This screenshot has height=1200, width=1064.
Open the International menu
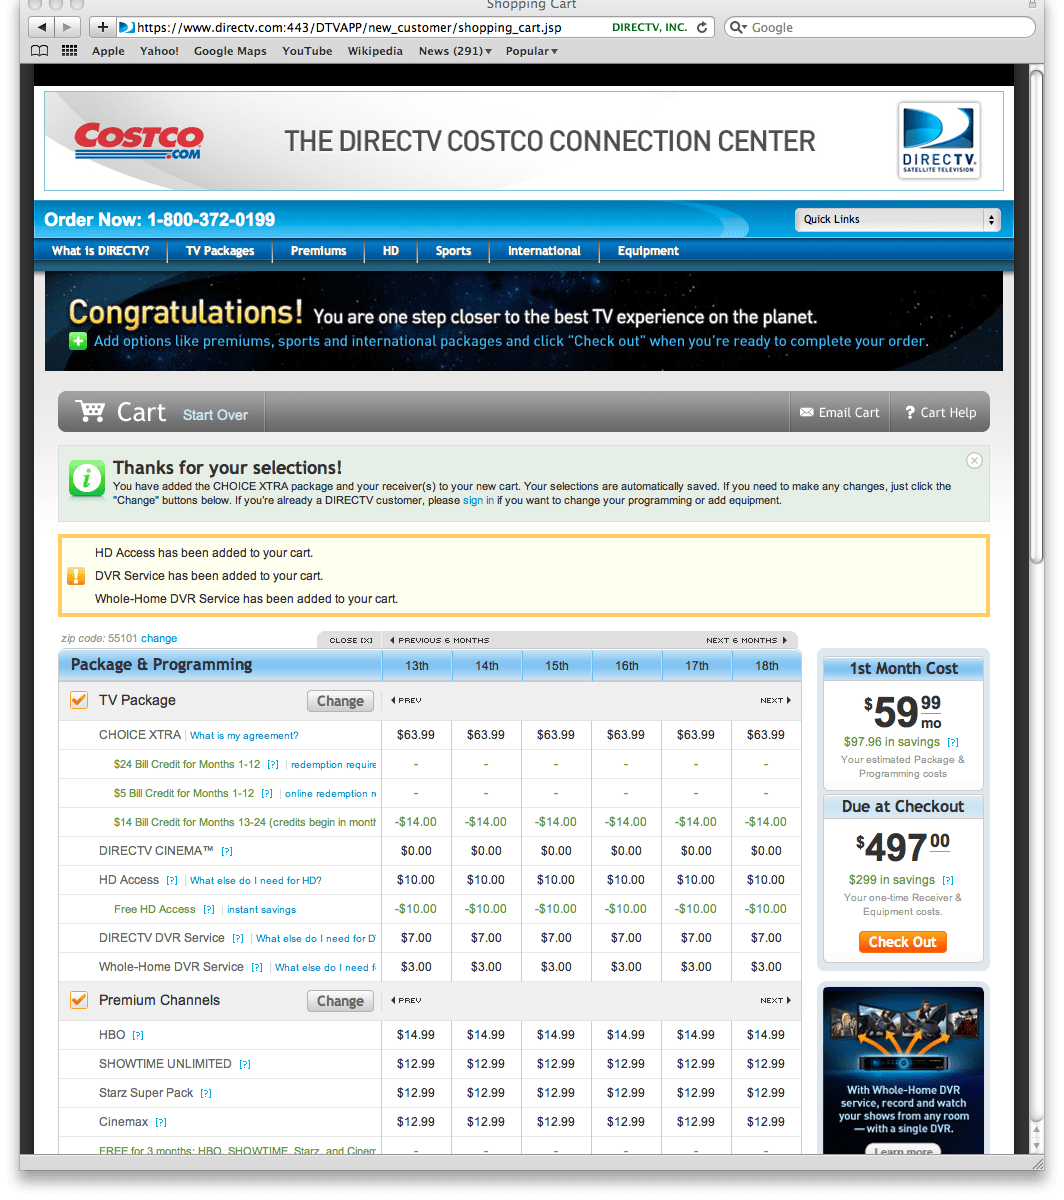[x=544, y=251]
